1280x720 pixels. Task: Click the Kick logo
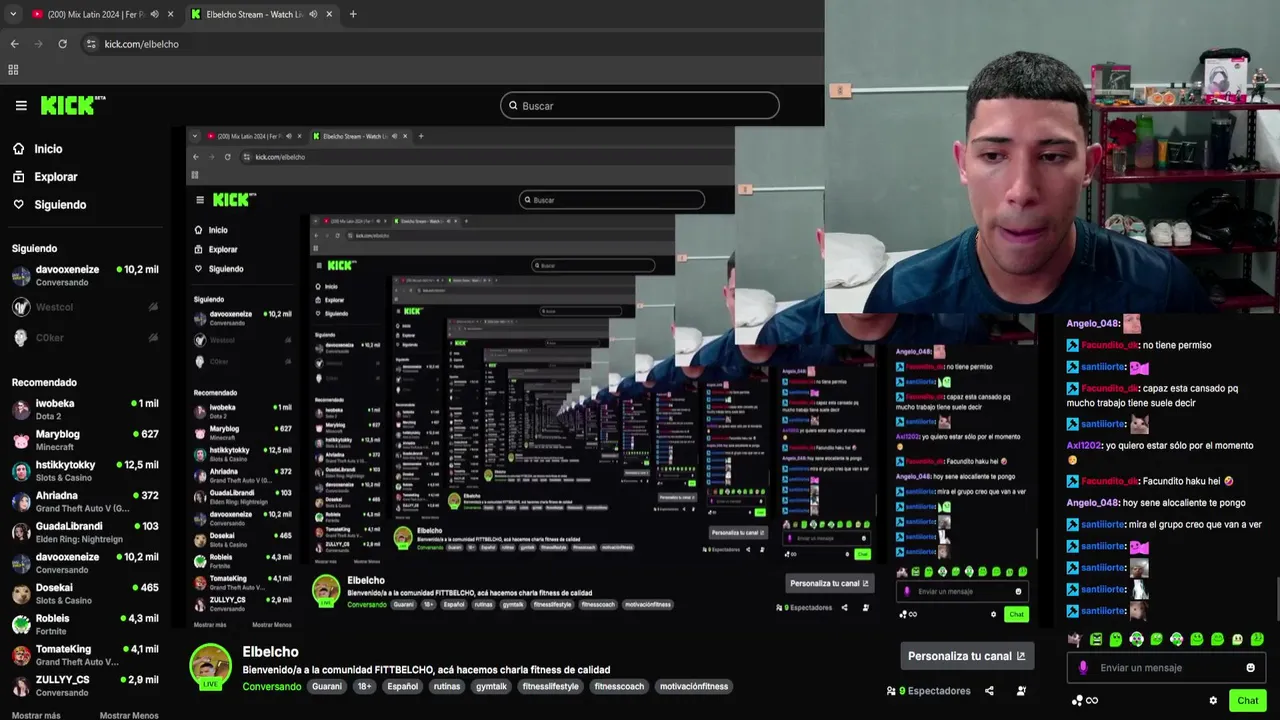72,105
